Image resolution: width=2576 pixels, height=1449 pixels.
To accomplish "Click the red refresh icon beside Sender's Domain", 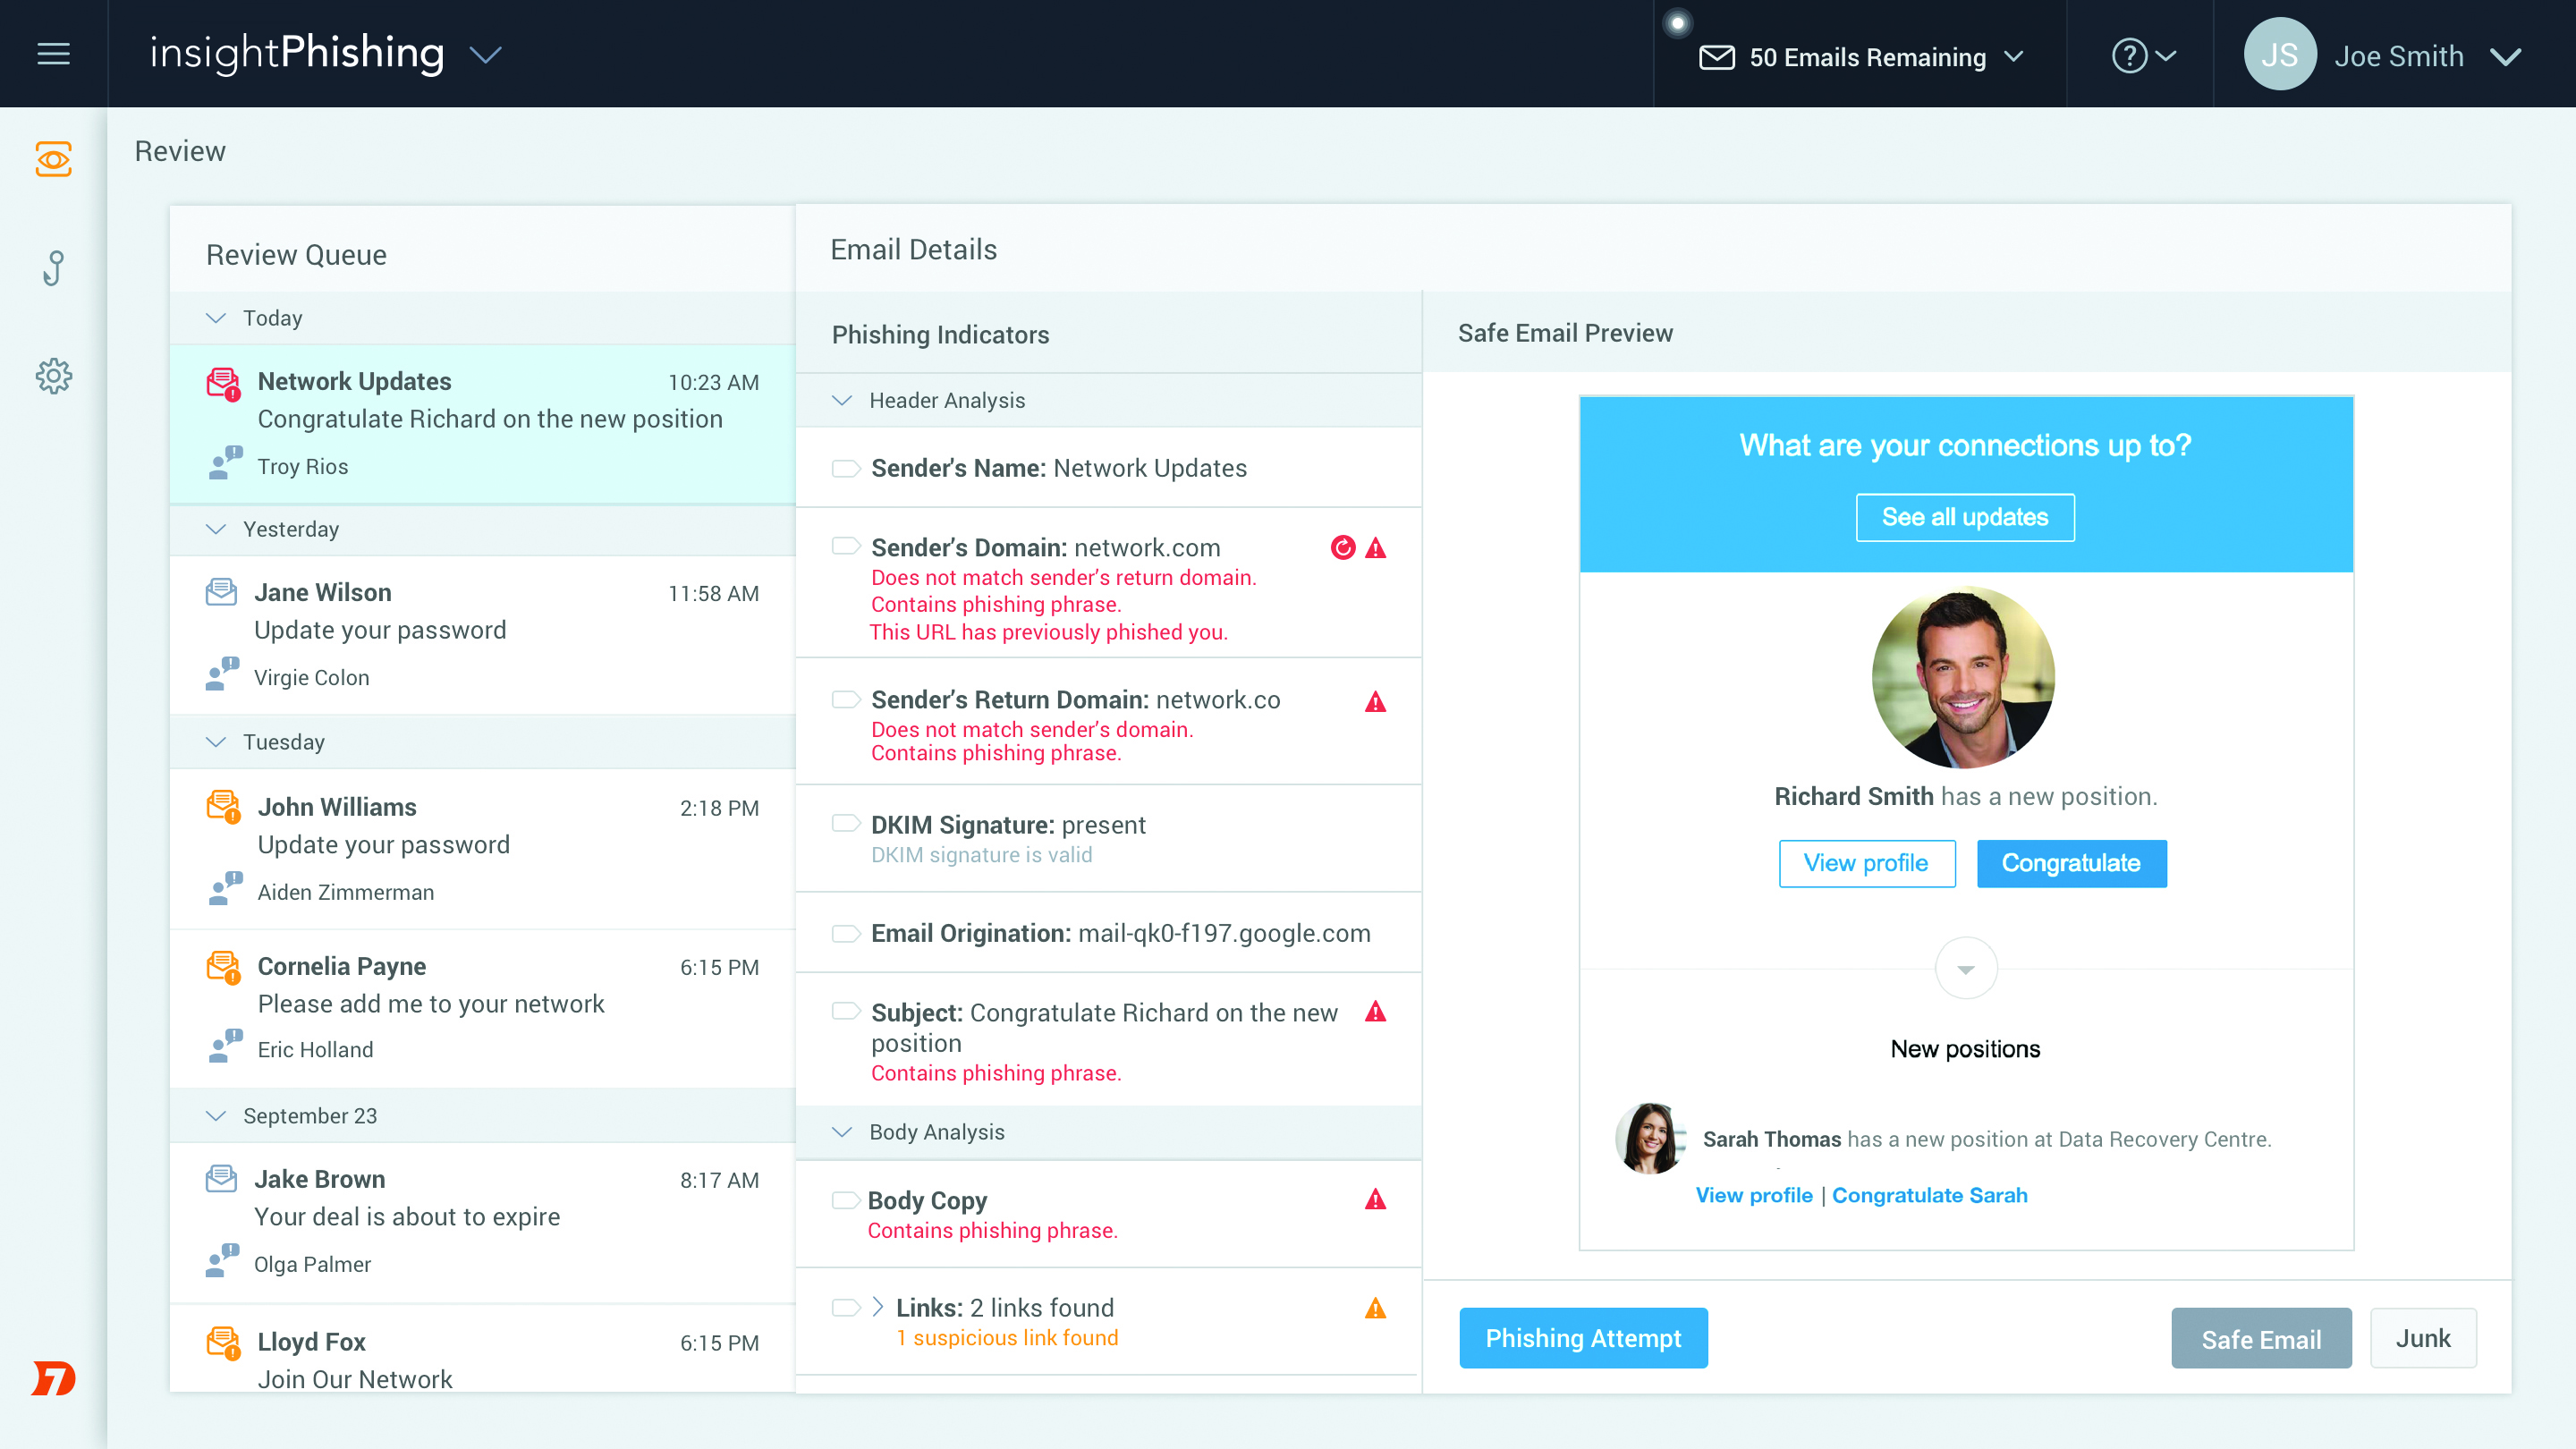I will click(x=1342, y=547).
